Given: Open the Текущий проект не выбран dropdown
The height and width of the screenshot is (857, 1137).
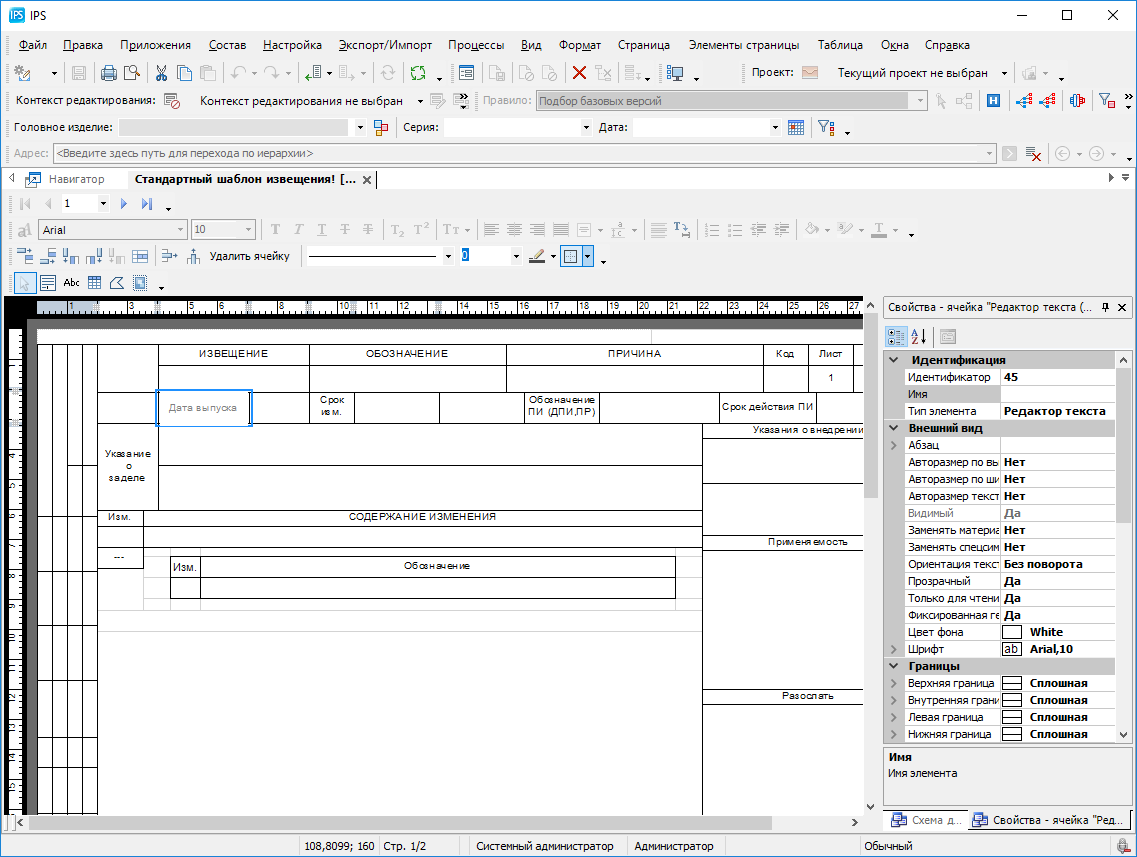Looking at the screenshot, I should 1001,73.
